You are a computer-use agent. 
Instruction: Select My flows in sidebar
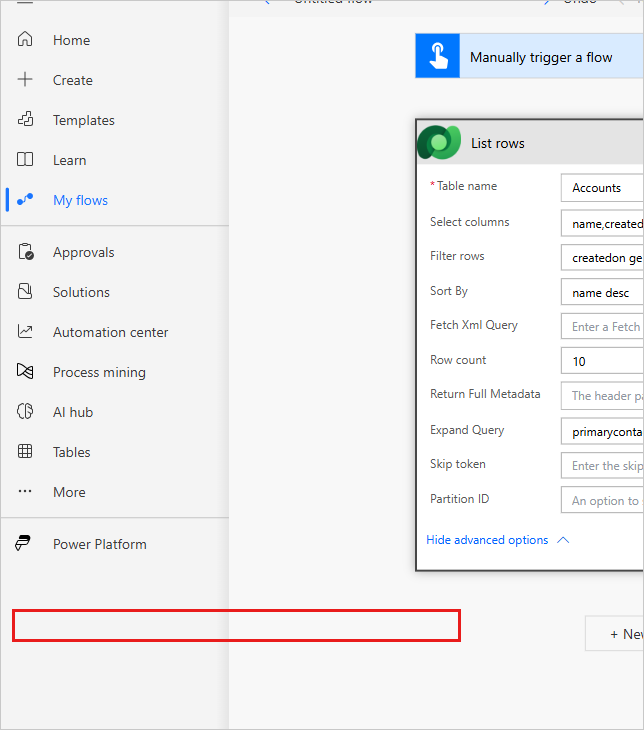pyautogui.click(x=80, y=200)
